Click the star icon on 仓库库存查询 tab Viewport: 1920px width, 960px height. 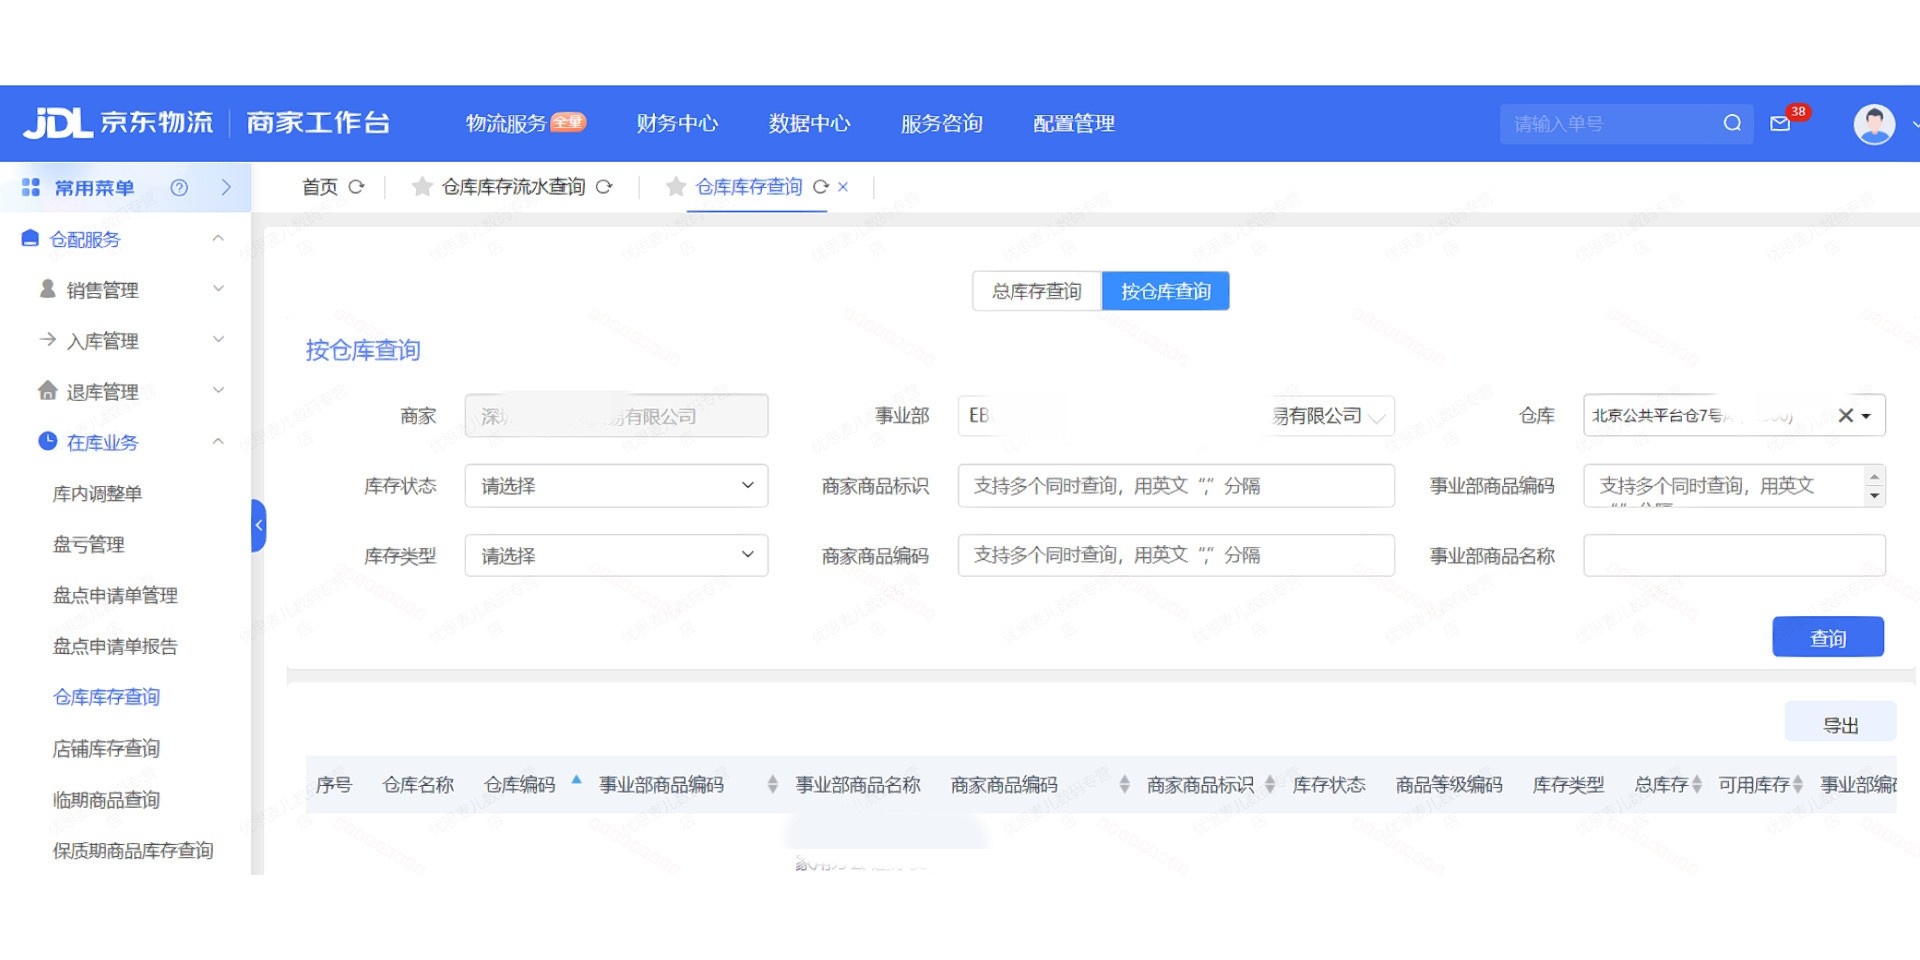pos(676,186)
